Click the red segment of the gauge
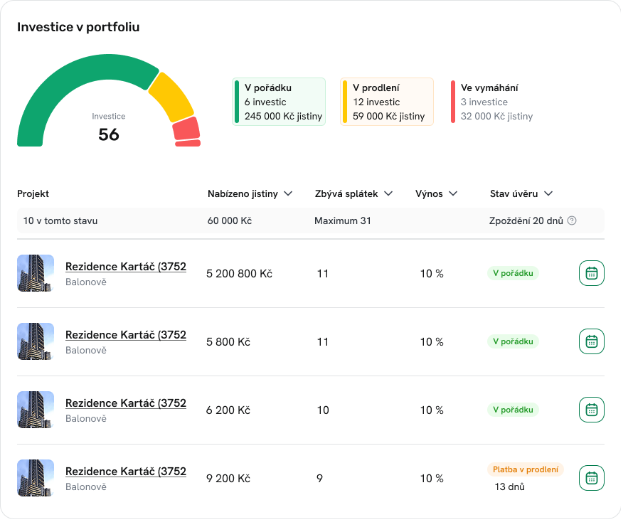 tap(186, 130)
